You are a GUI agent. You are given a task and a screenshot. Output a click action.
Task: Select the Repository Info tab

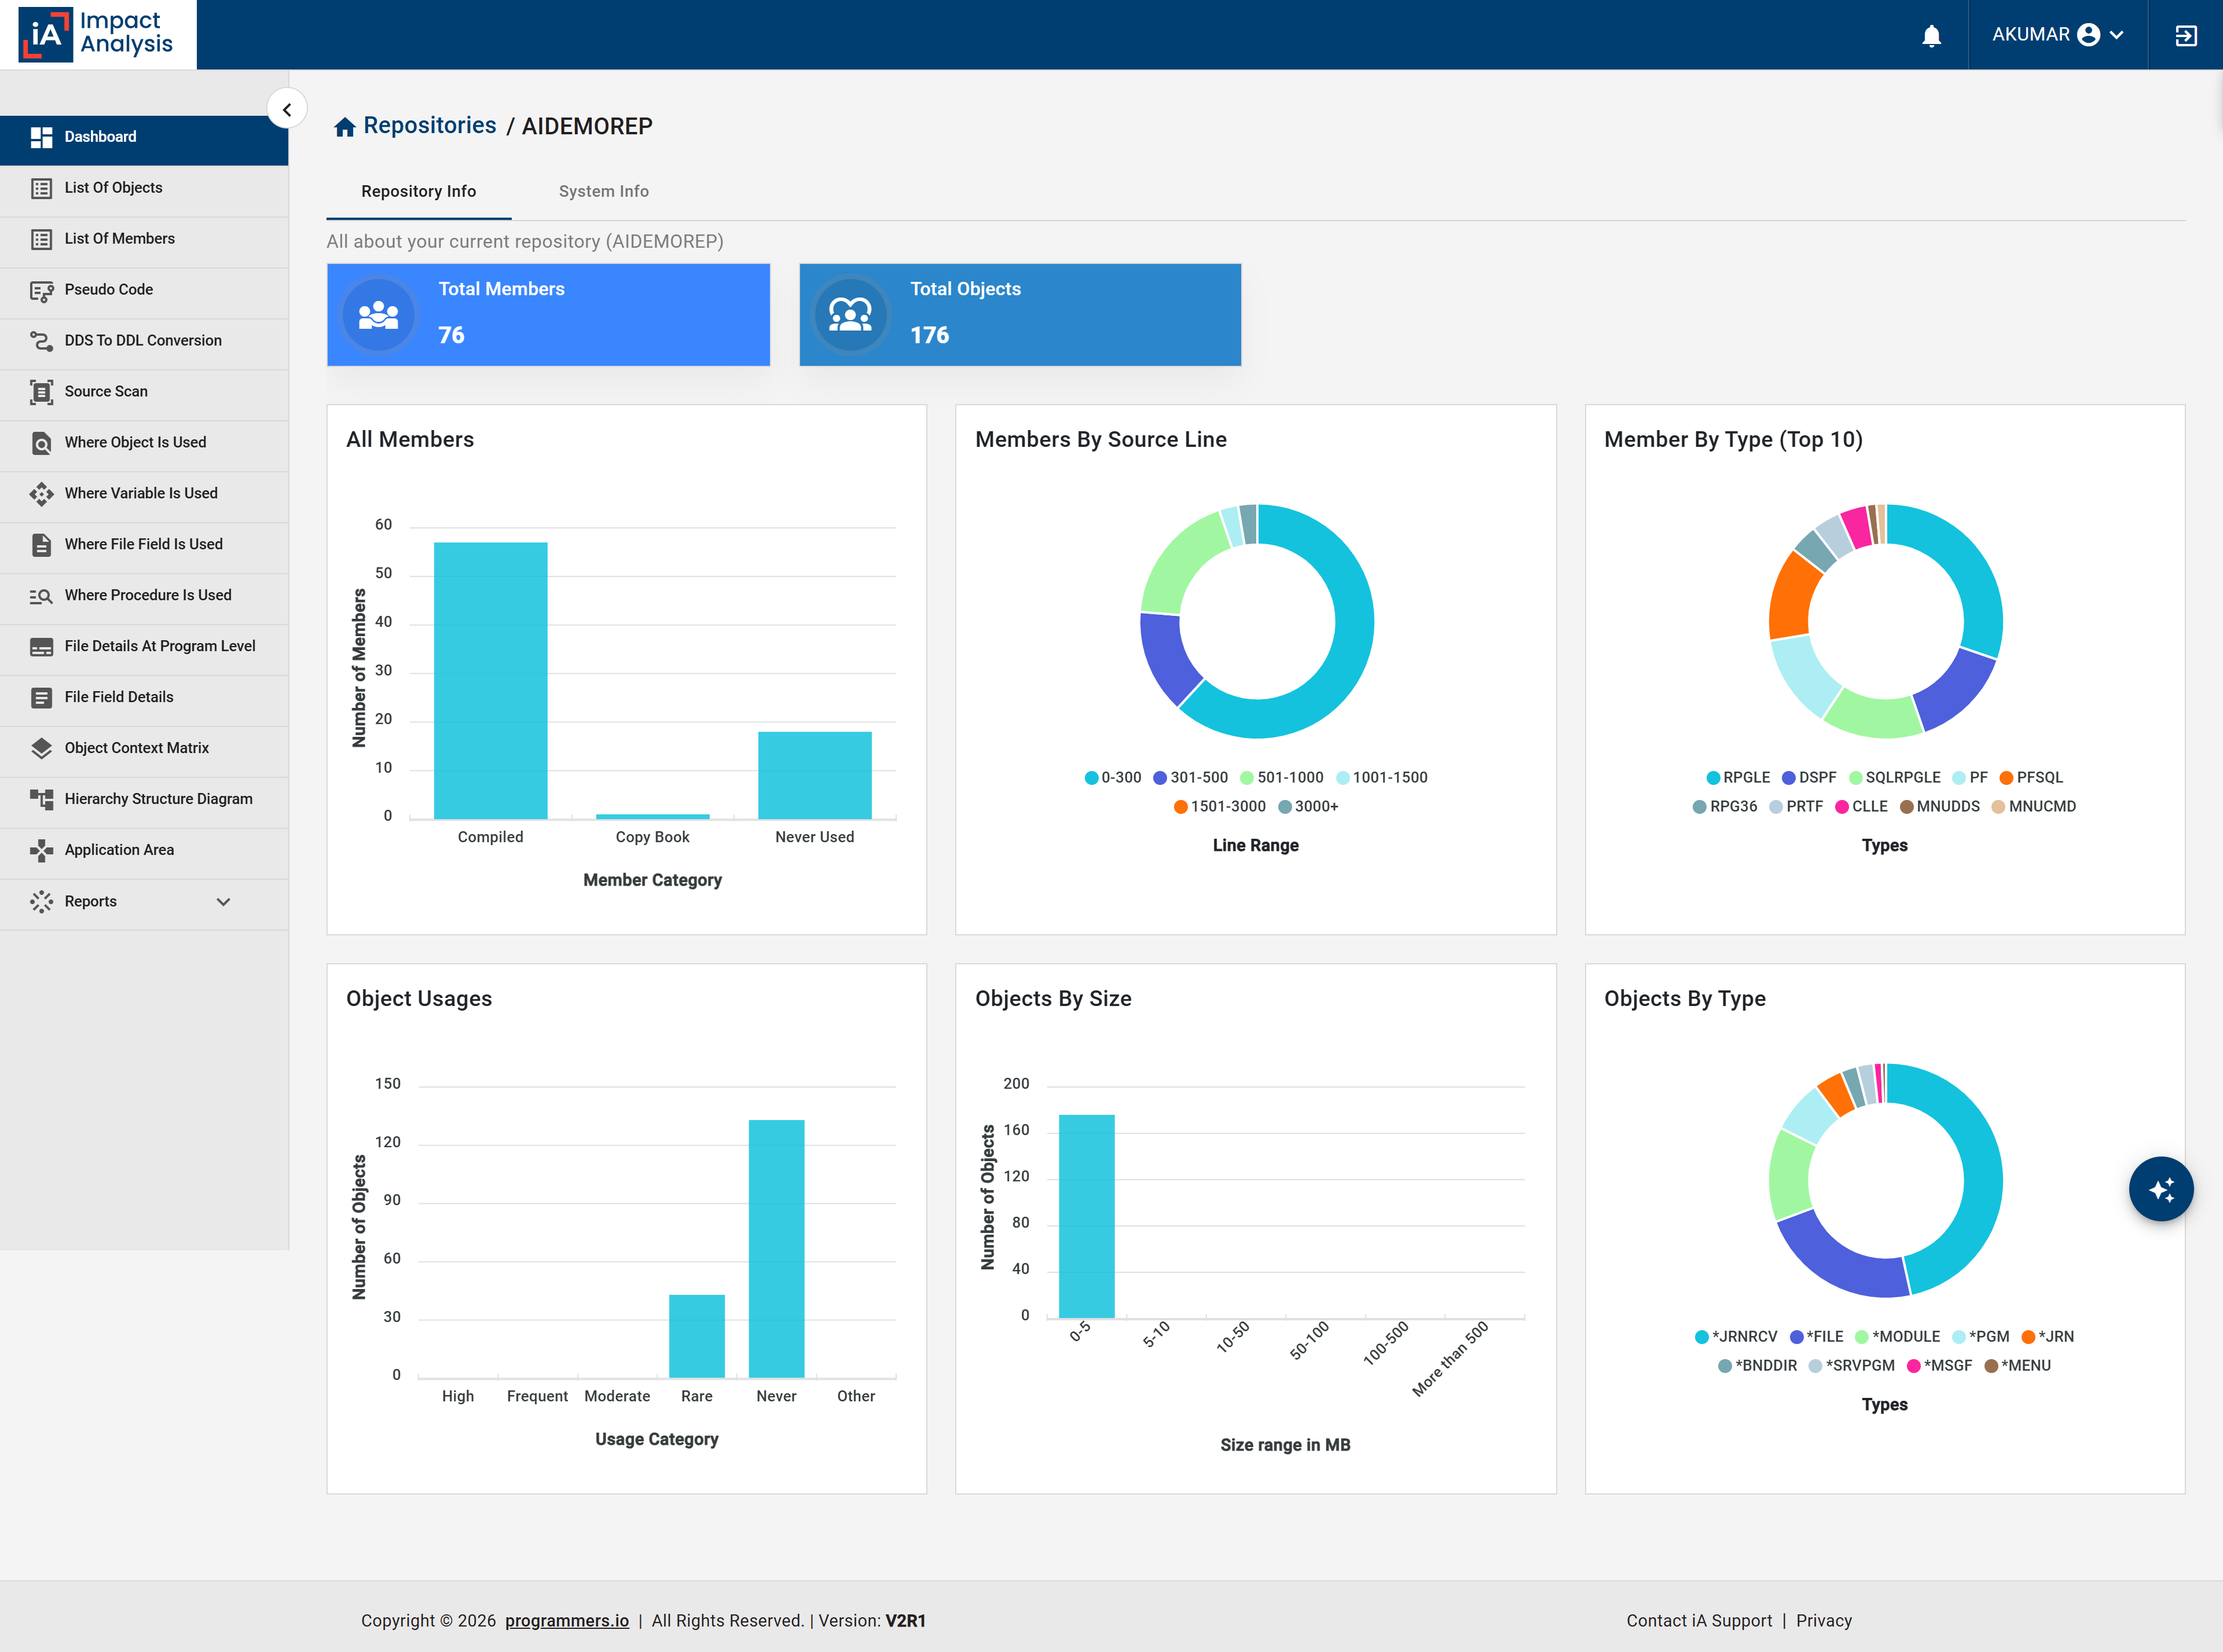(x=418, y=191)
